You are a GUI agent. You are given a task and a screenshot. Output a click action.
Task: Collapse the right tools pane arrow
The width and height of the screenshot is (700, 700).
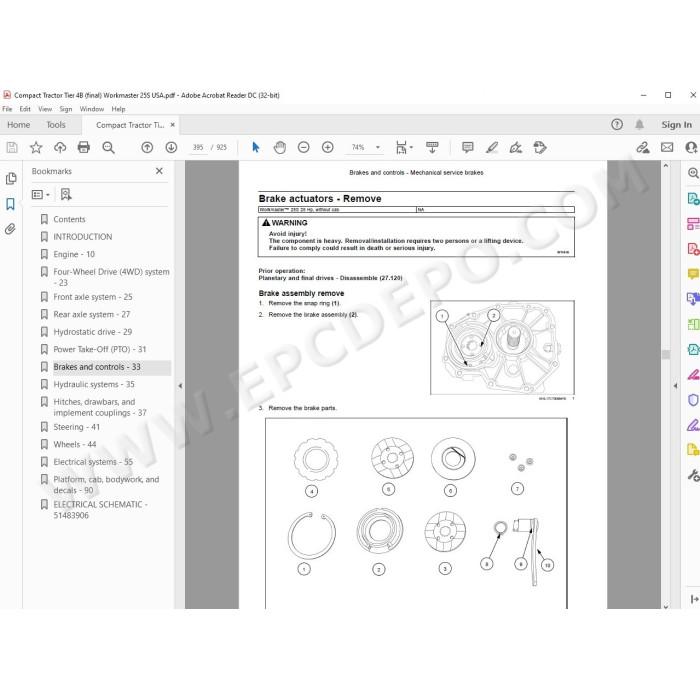(675, 385)
